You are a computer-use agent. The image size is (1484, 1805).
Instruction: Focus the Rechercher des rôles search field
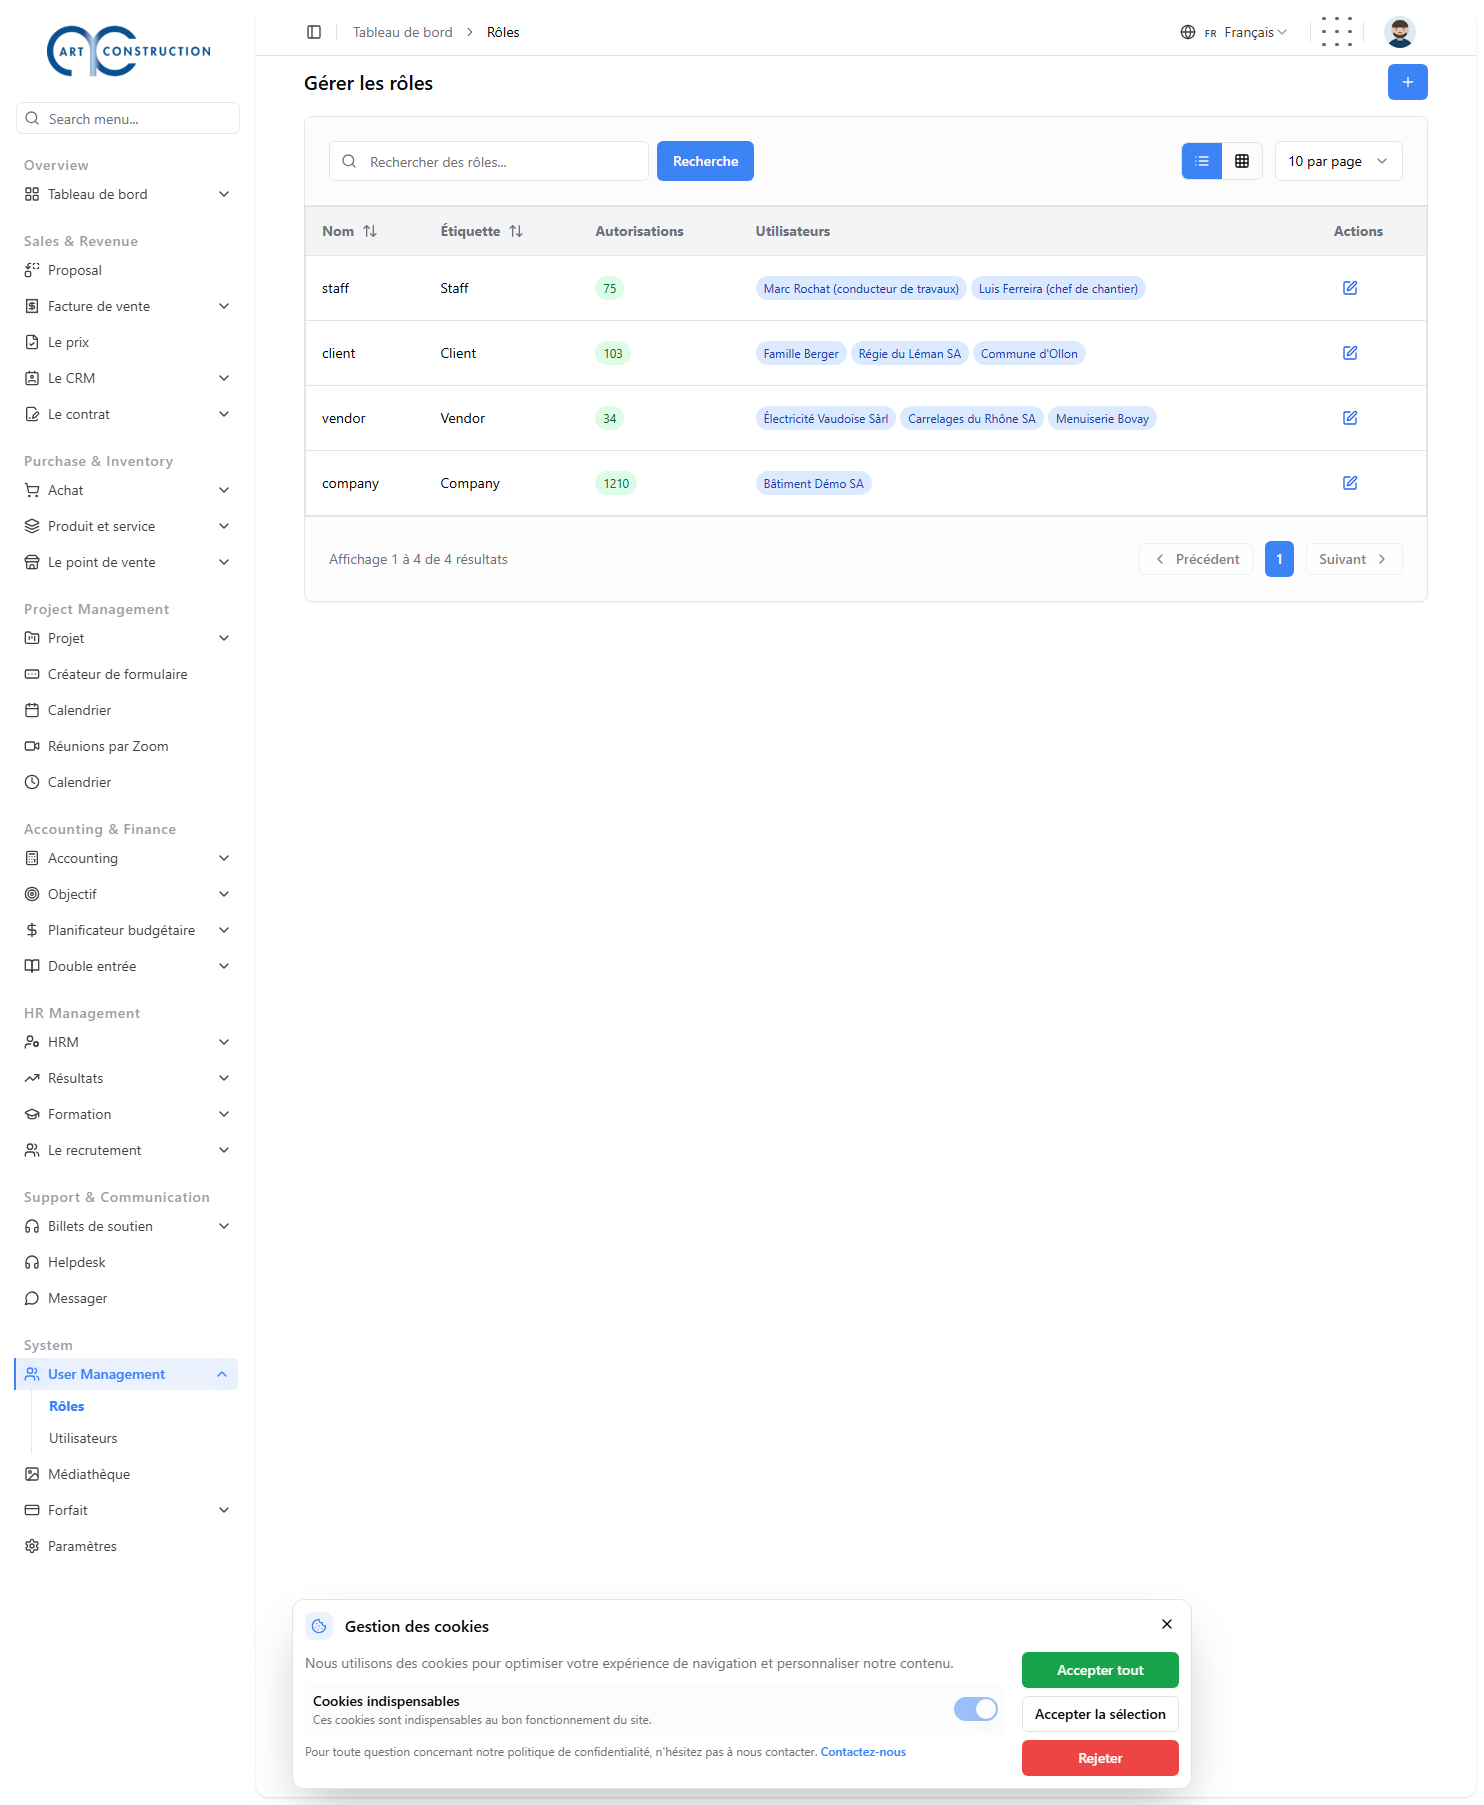coord(489,161)
